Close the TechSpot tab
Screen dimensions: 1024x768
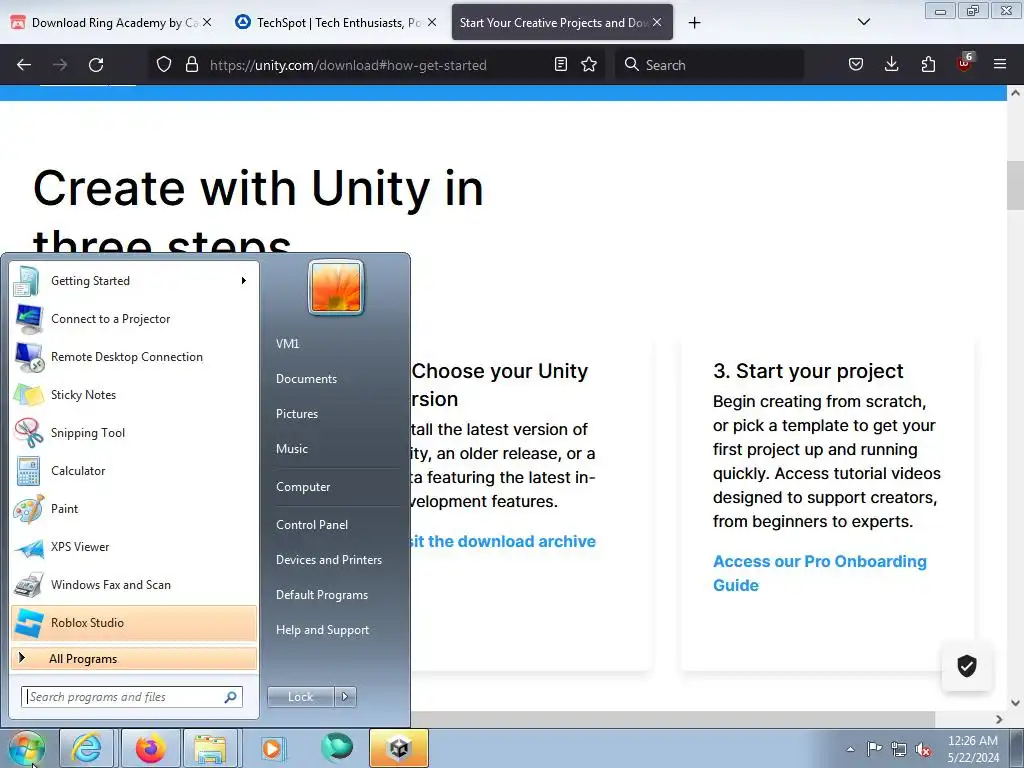(x=432, y=22)
